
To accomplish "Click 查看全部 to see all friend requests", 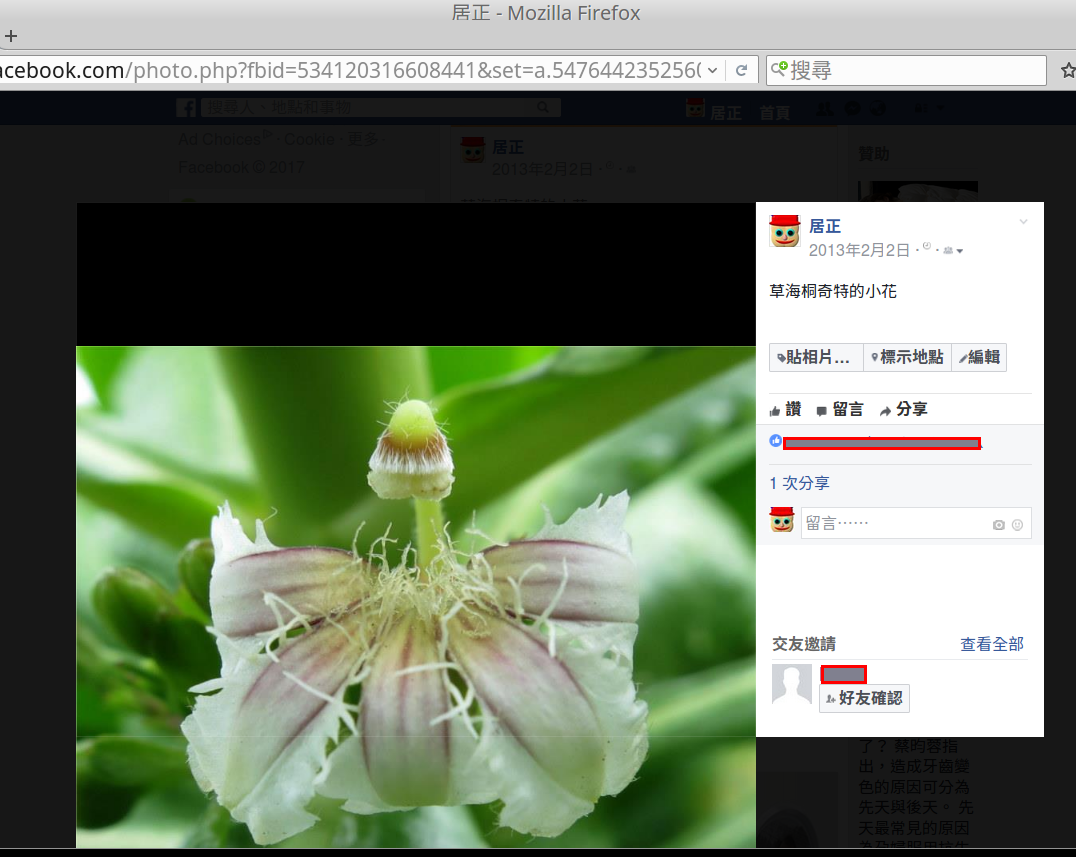I will (x=992, y=644).
